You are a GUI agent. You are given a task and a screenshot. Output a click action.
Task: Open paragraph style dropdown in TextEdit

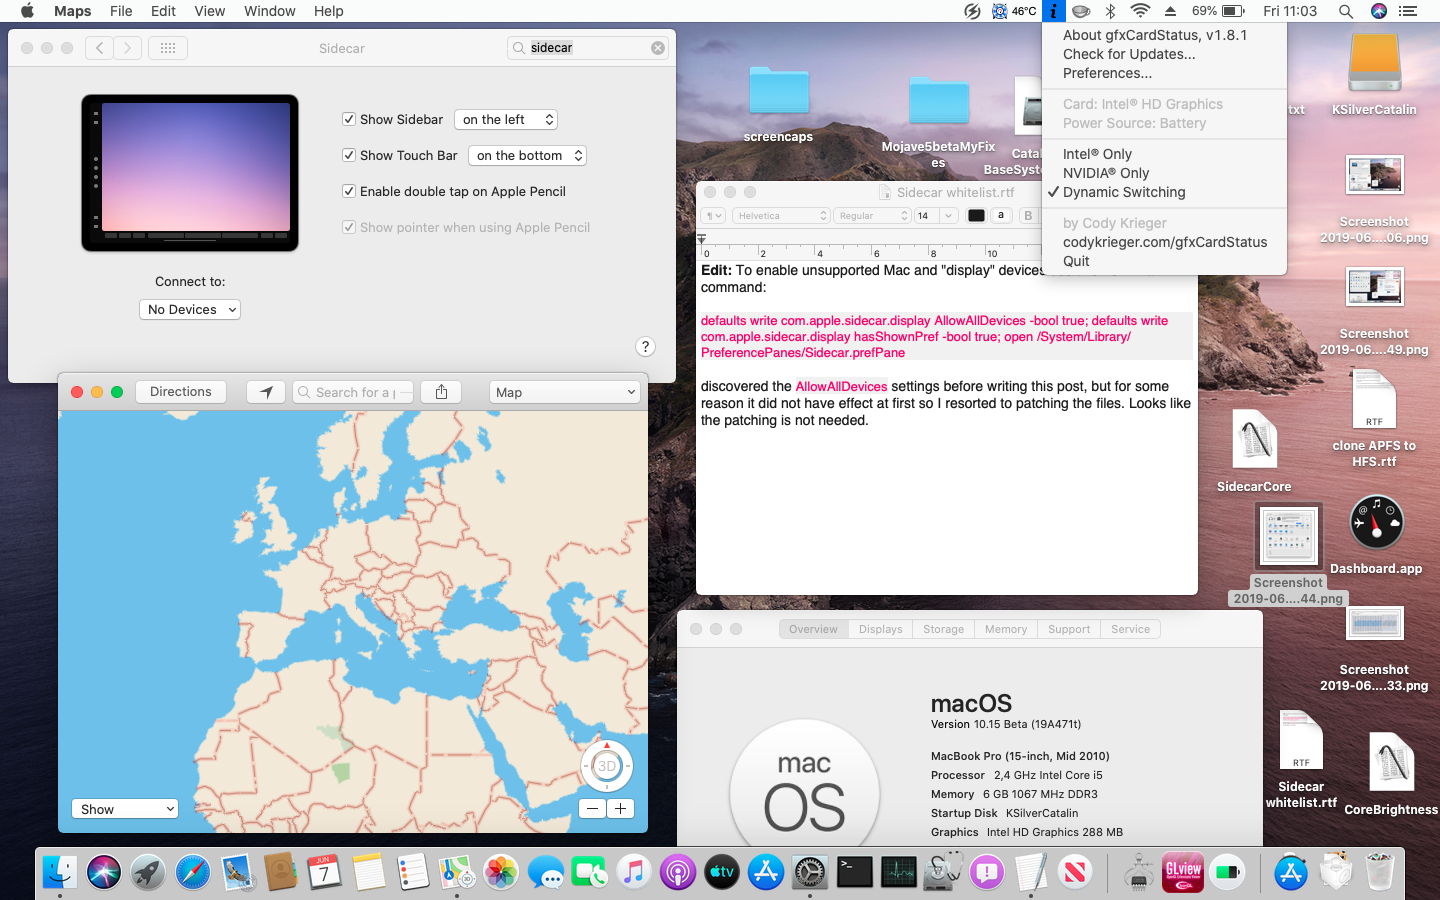(x=713, y=215)
